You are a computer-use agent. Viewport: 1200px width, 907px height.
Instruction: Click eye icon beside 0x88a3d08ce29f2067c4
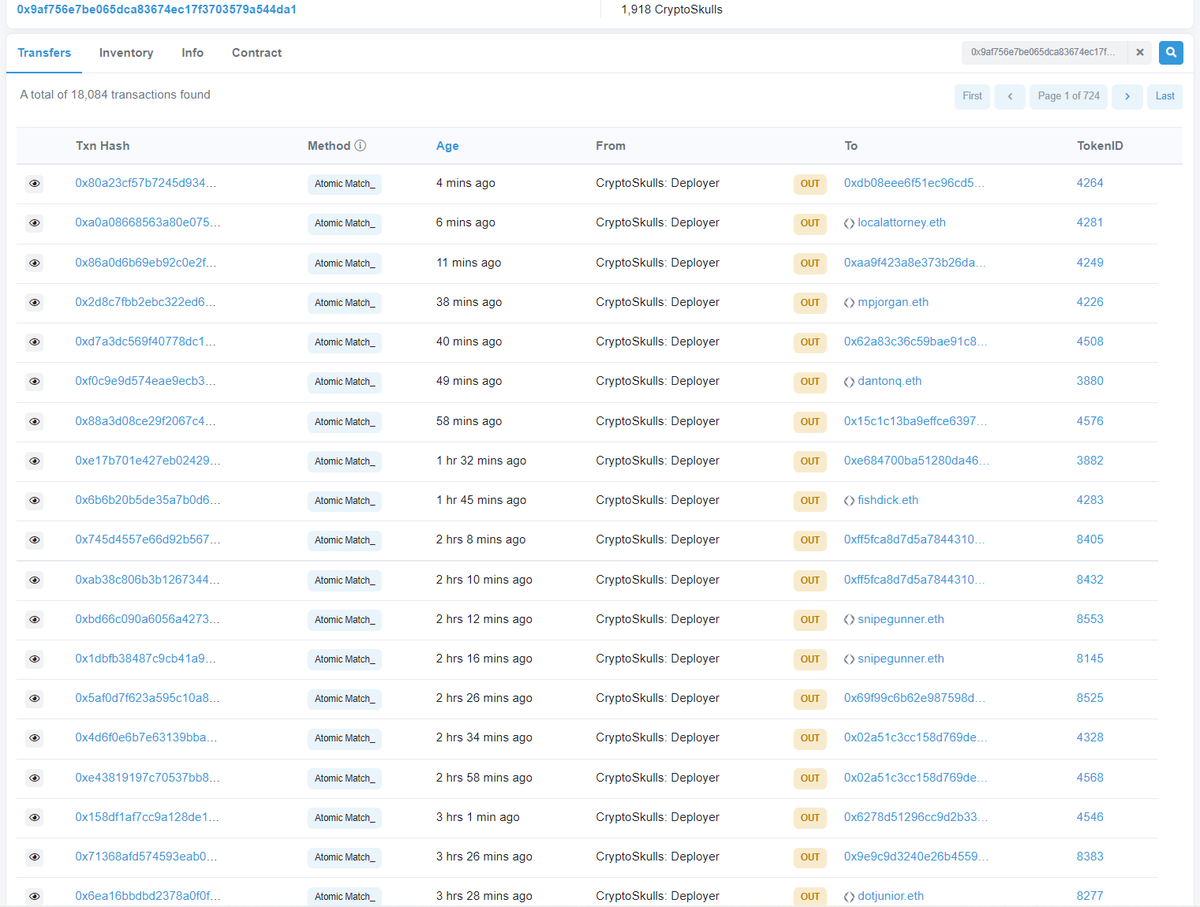pos(34,422)
